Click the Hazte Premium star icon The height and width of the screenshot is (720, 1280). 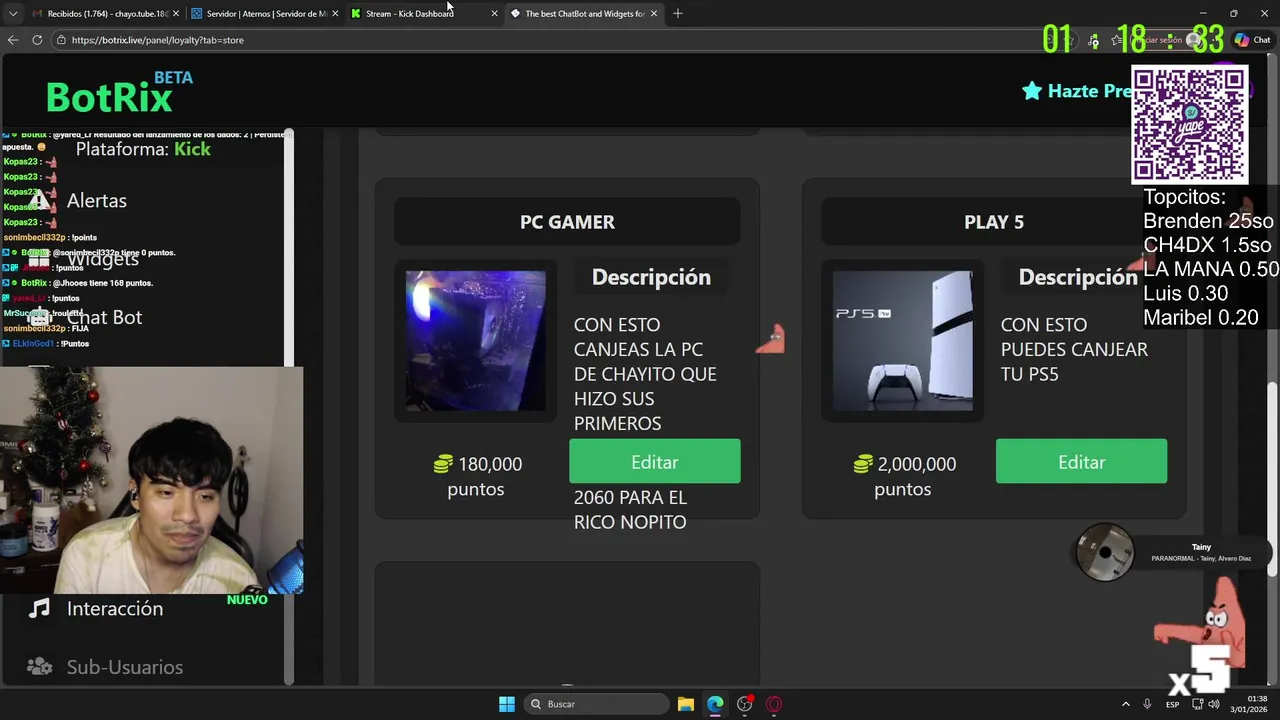click(1032, 91)
